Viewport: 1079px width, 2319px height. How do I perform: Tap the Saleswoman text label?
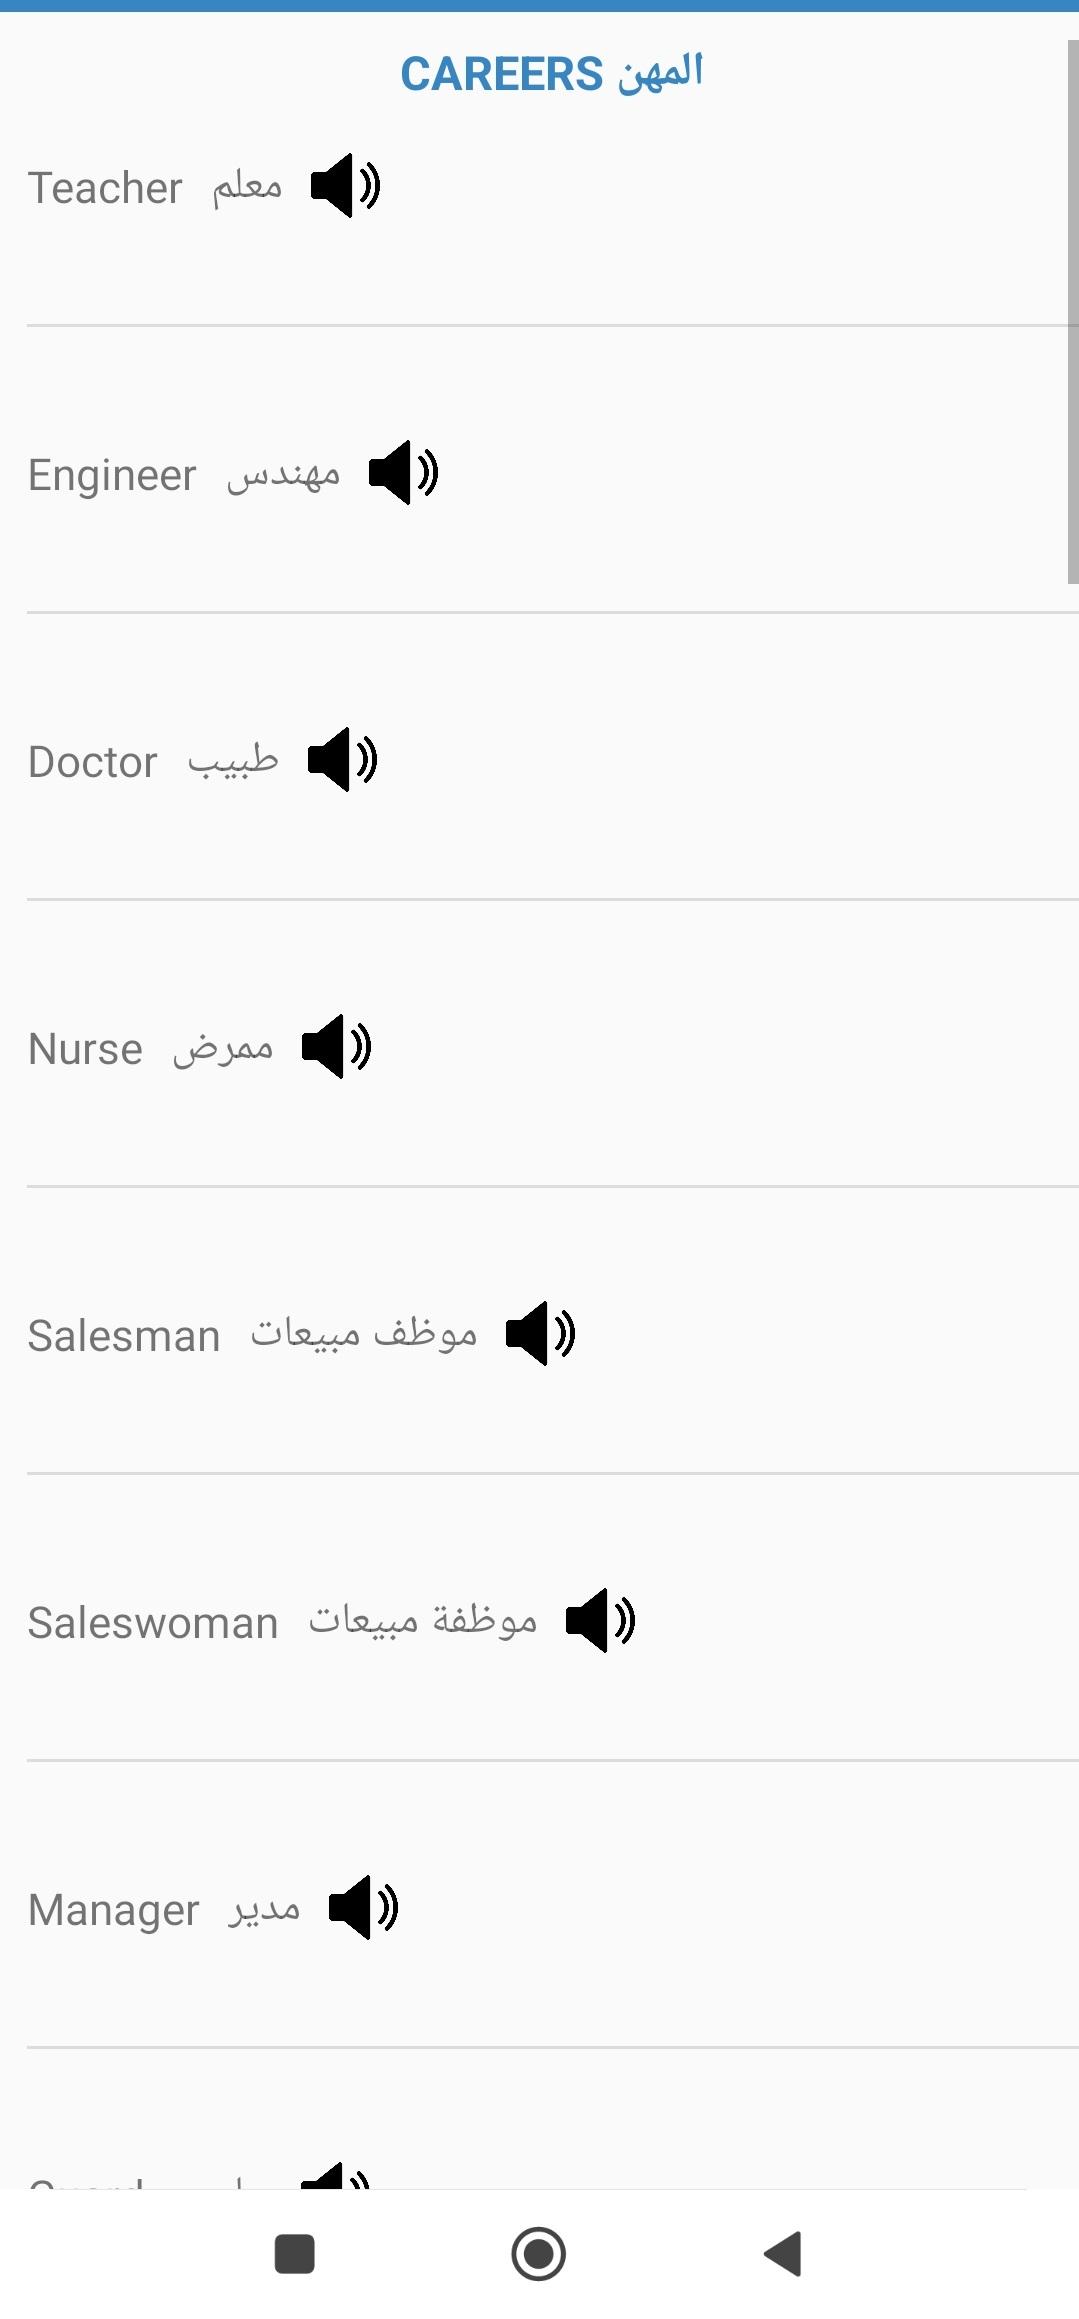point(153,1623)
